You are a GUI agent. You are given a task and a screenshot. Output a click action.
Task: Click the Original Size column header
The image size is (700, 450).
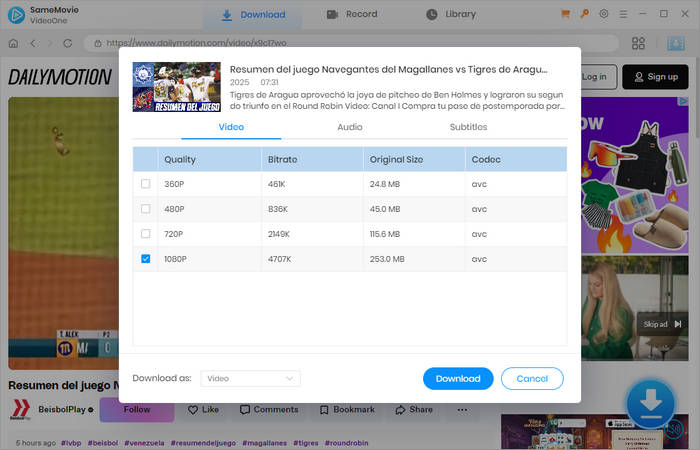click(x=414, y=159)
